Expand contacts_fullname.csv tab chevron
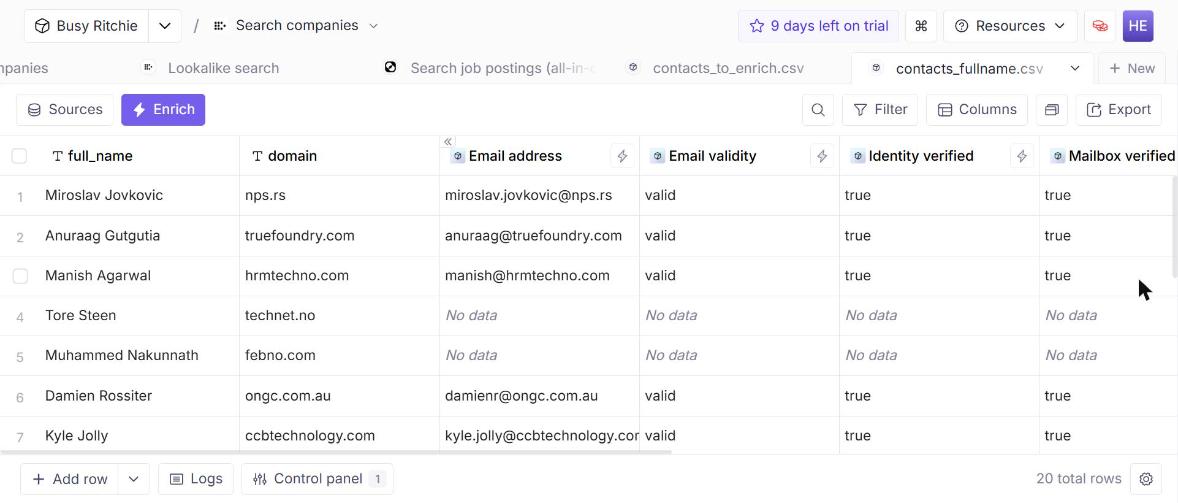Image resolution: width=1178 pixels, height=503 pixels. 1075,68
